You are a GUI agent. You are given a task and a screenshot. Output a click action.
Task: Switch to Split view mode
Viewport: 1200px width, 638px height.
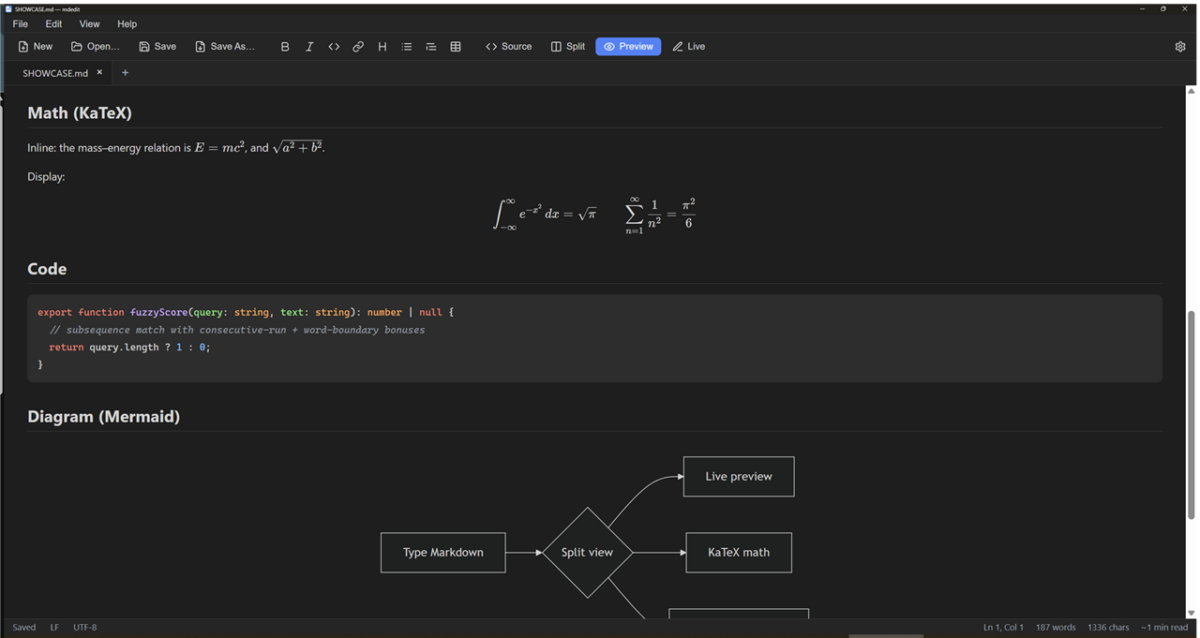point(568,46)
